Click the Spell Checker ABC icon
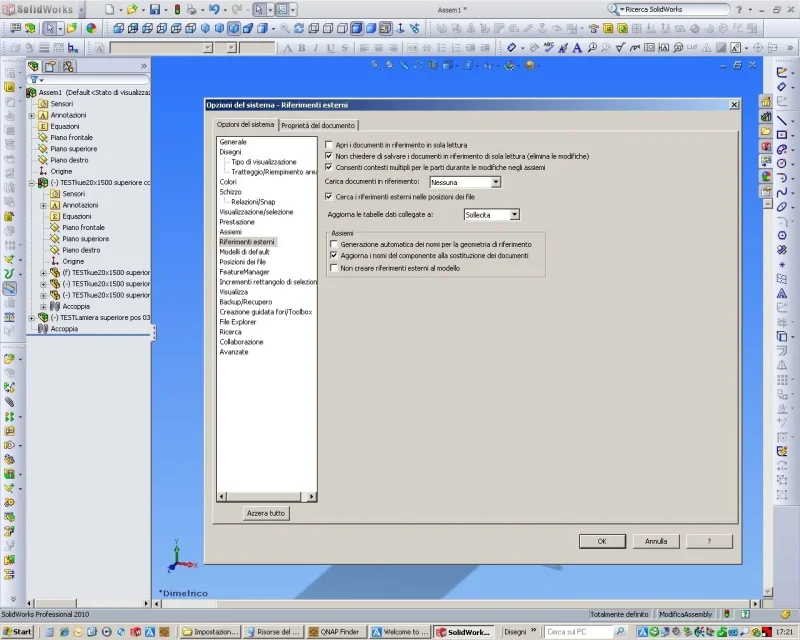This screenshot has width=800, height=640. click(x=548, y=47)
